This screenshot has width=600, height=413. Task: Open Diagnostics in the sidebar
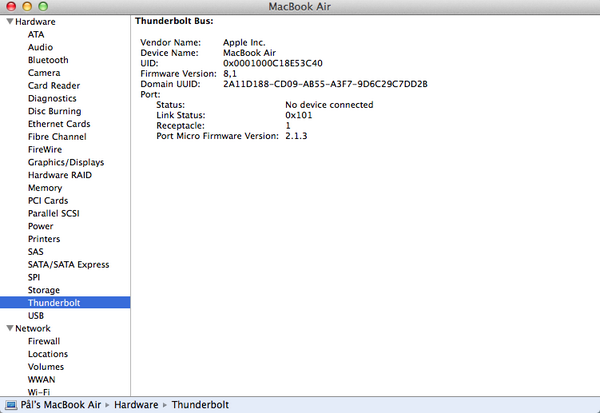52,98
